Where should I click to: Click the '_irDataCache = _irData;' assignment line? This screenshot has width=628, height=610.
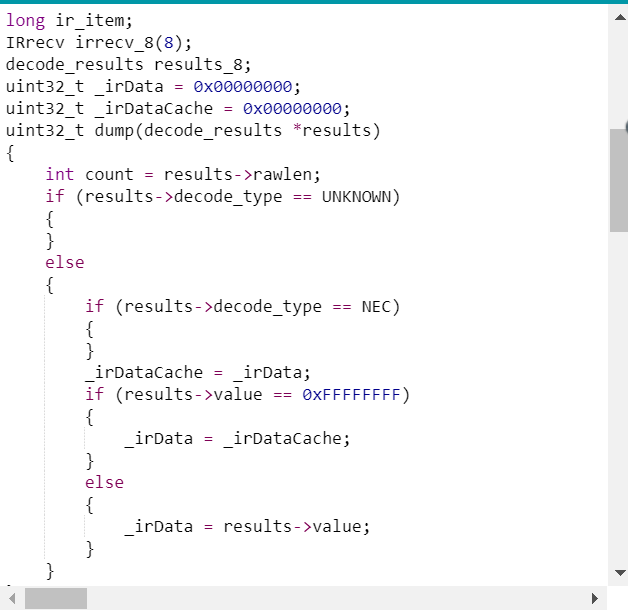[197, 373]
